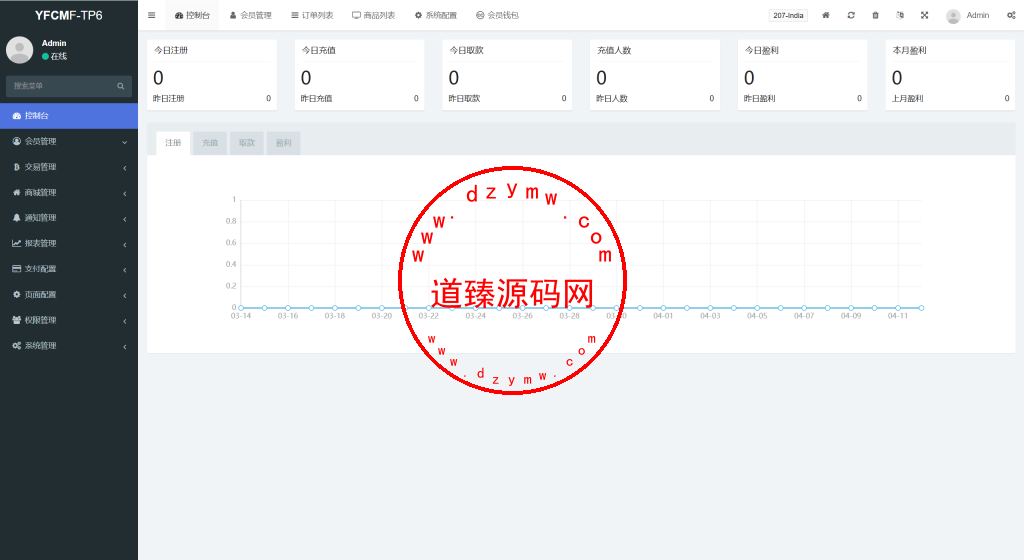Click the 充值人数 card title

614,50
